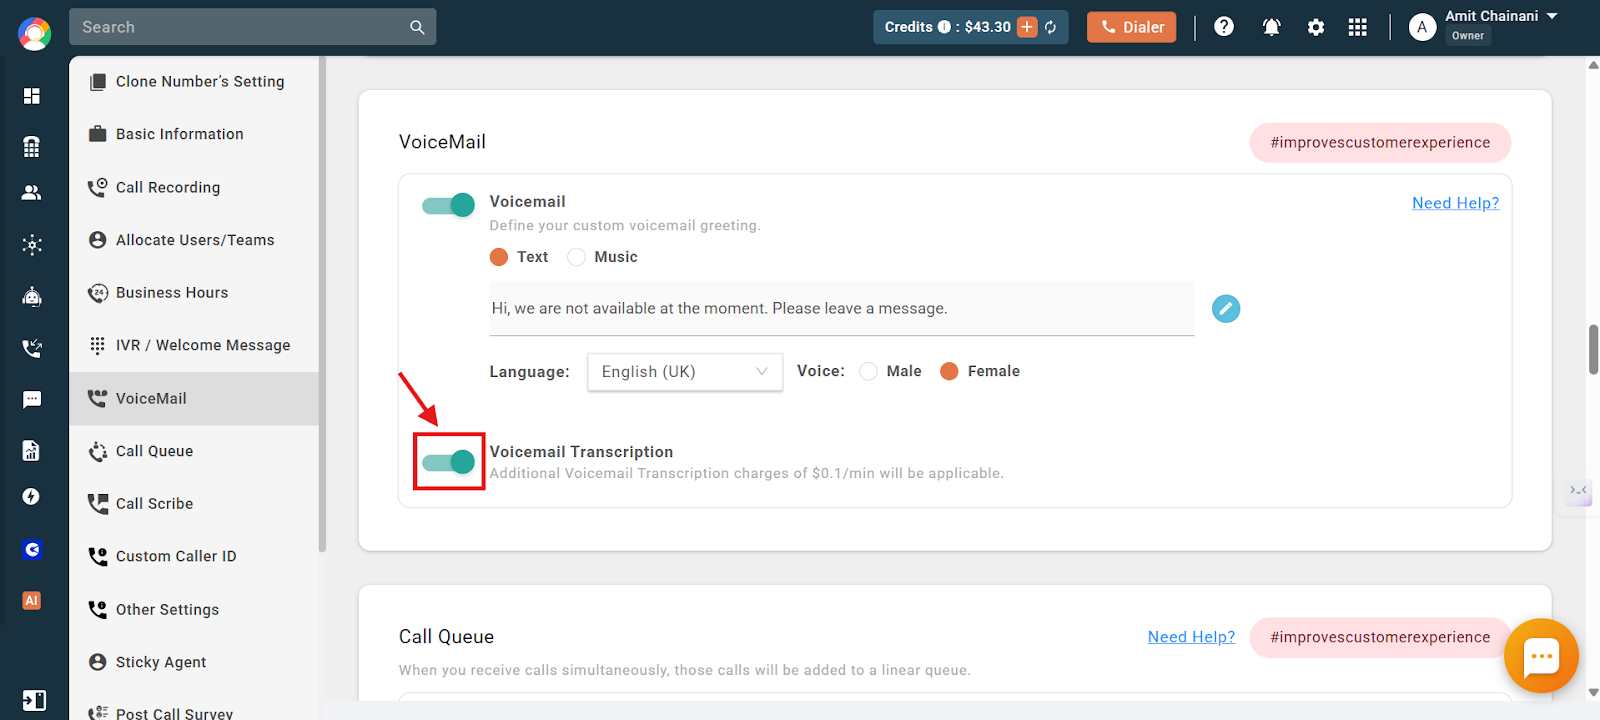The height and width of the screenshot is (720, 1600).
Task: Toggle the Voicemail switch
Action: tap(448, 205)
